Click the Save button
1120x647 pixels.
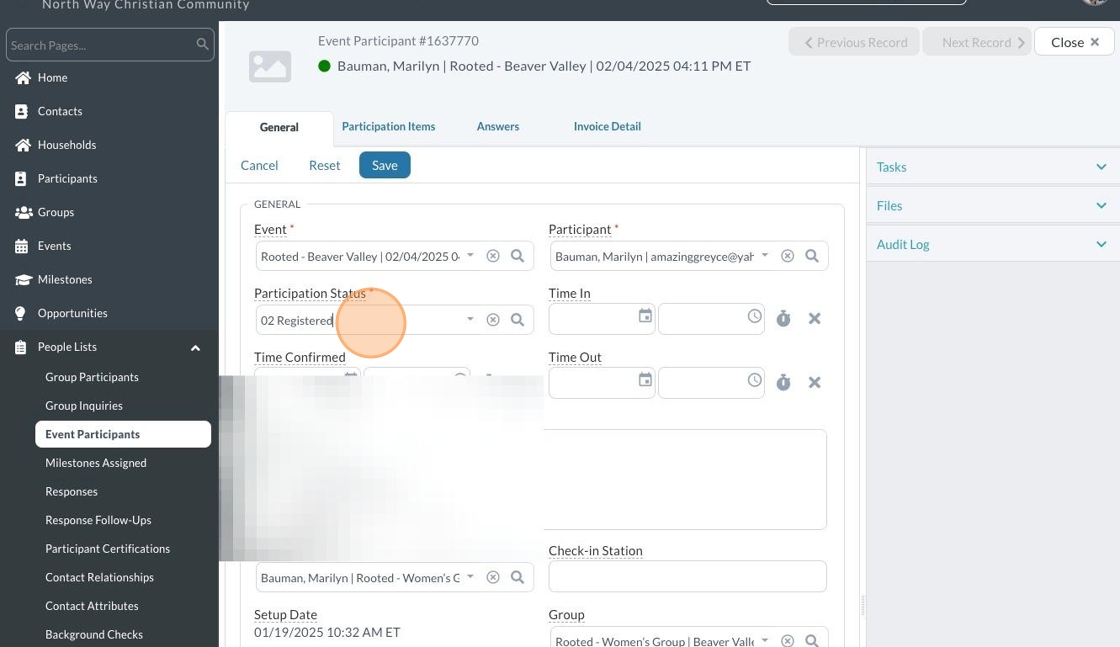[384, 165]
